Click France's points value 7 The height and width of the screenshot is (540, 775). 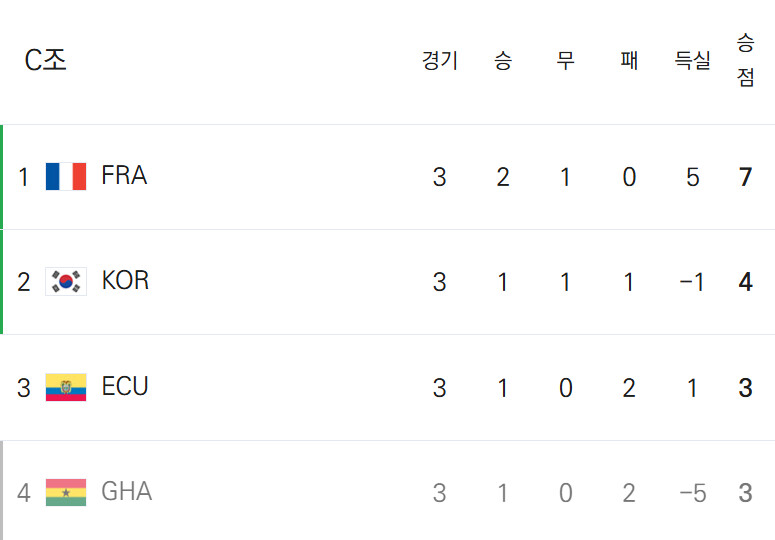coord(745,177)
